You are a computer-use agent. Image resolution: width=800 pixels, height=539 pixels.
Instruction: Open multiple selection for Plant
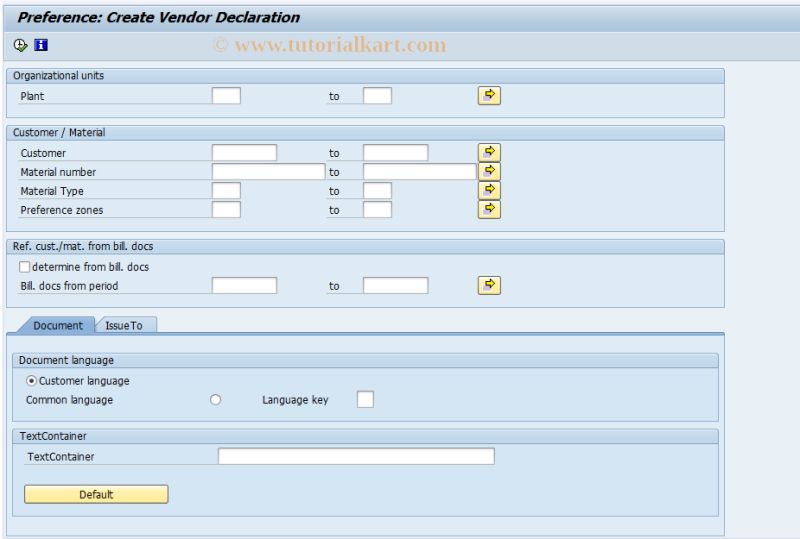[x=489, y=95]
